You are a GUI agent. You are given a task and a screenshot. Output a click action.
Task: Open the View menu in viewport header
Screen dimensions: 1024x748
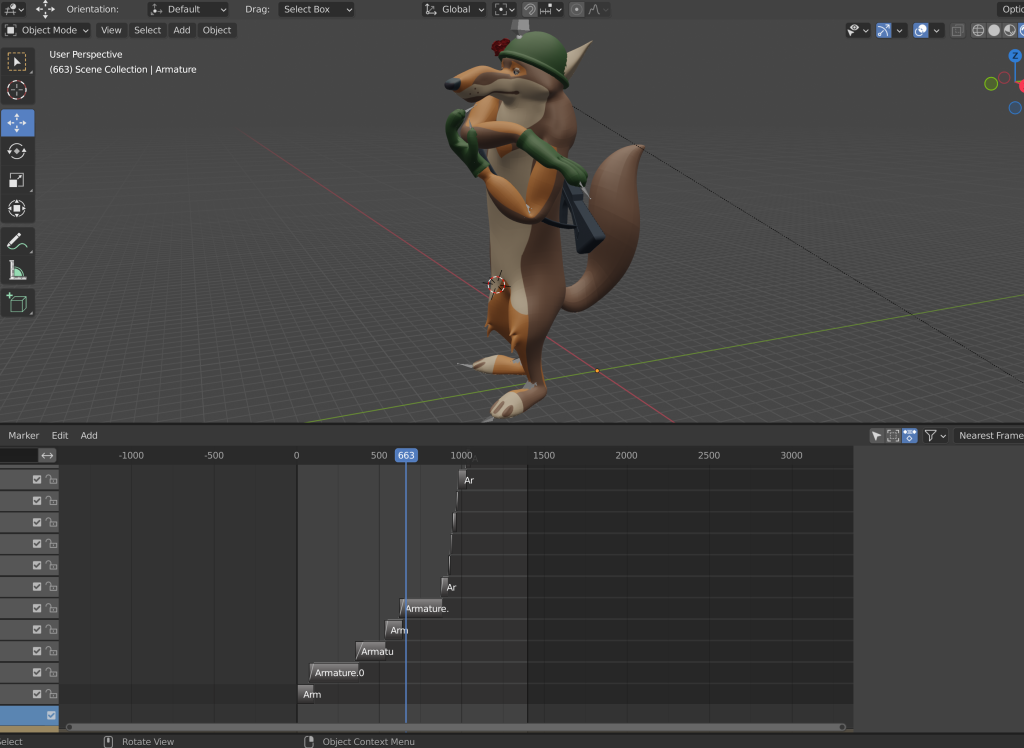point(111,30)
